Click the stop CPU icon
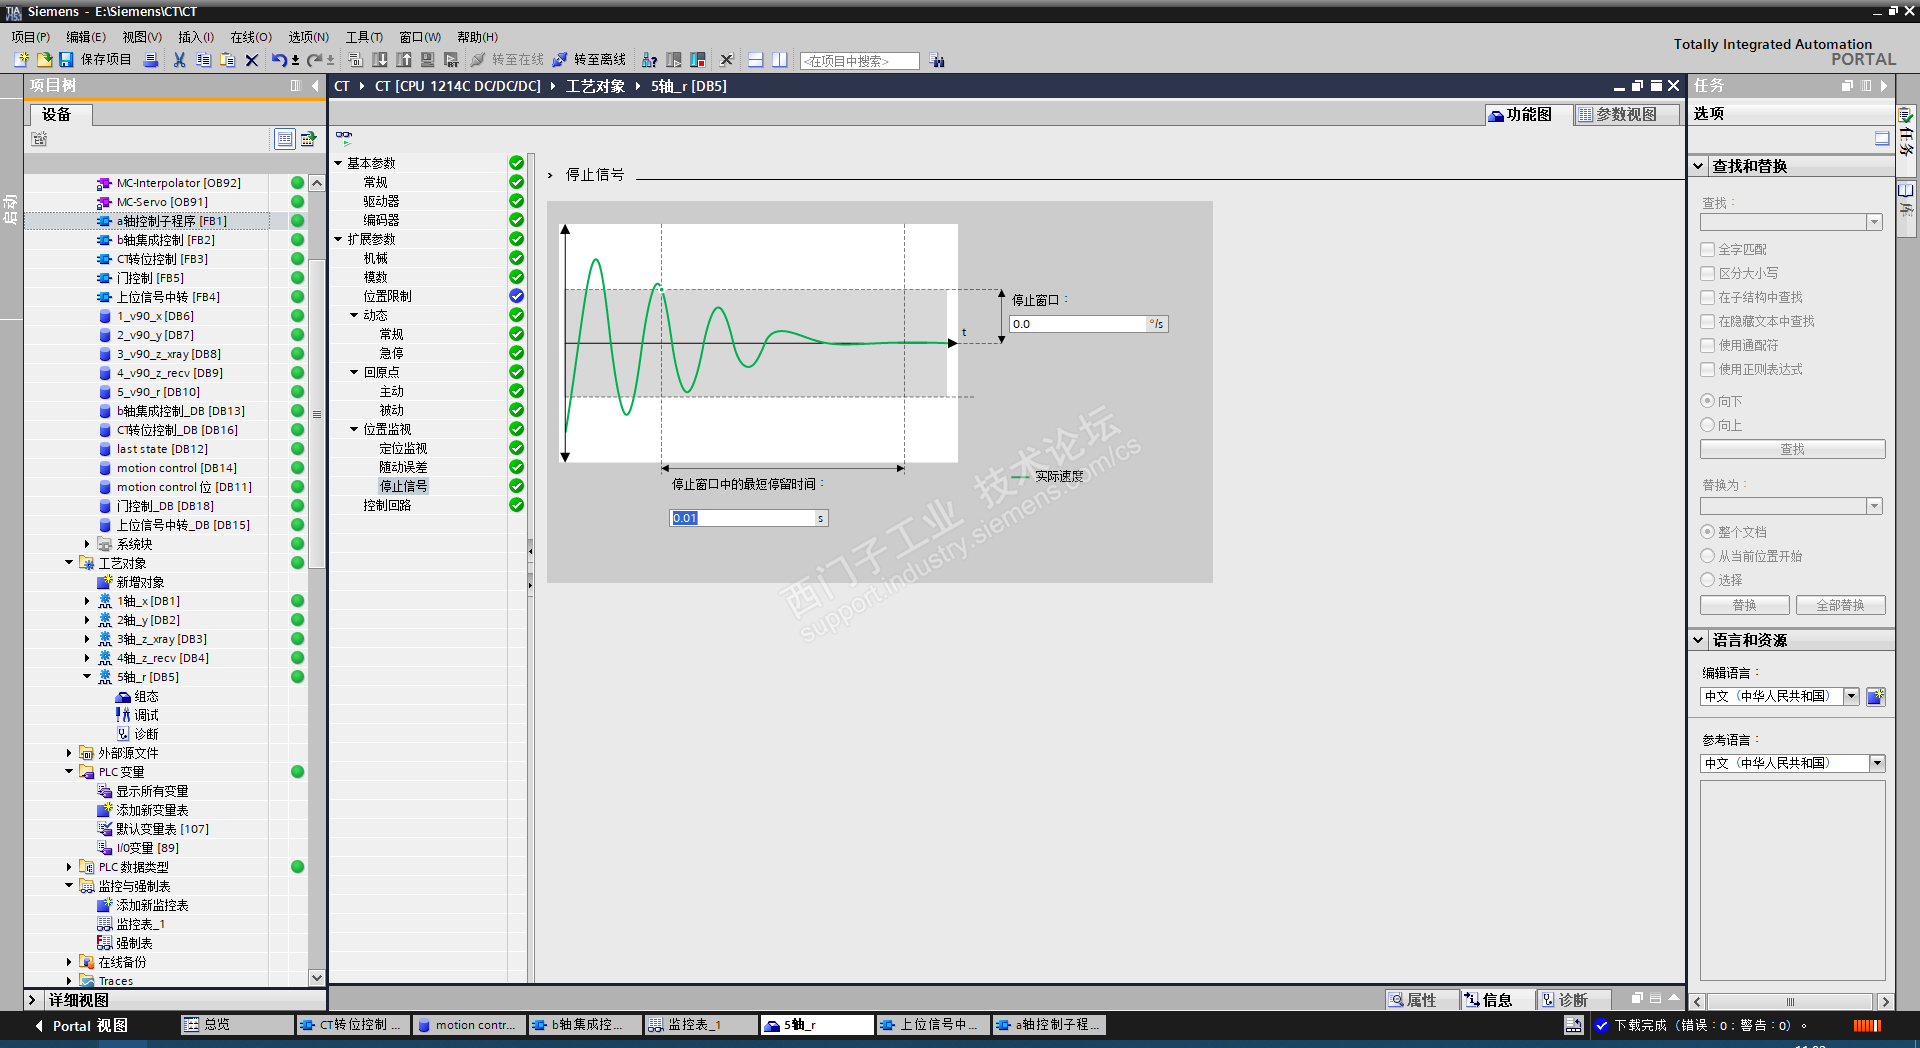This screenshot has width=1920, height=1048. point(698,60)
